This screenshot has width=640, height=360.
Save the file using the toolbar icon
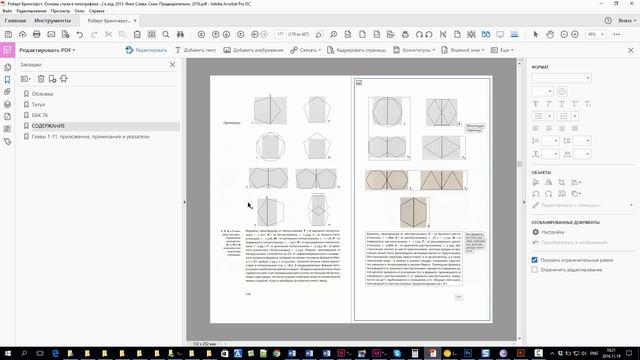click(x=8, y=35)
